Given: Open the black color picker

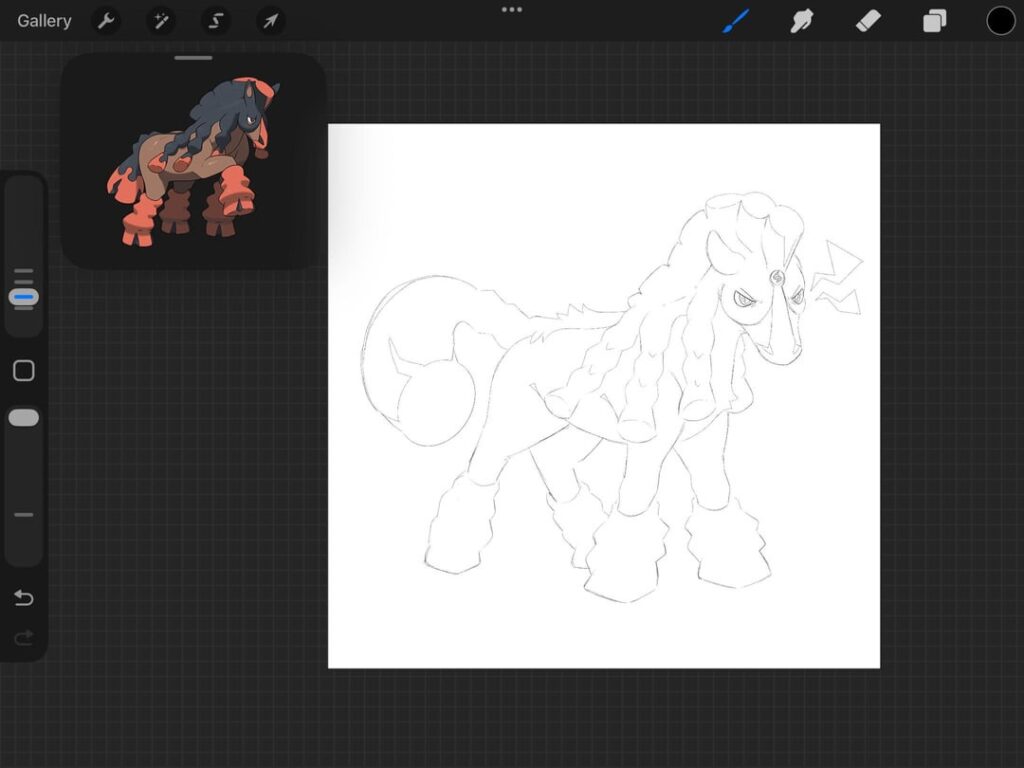Looking at the screenshot, I should (x=1000, y=21).
